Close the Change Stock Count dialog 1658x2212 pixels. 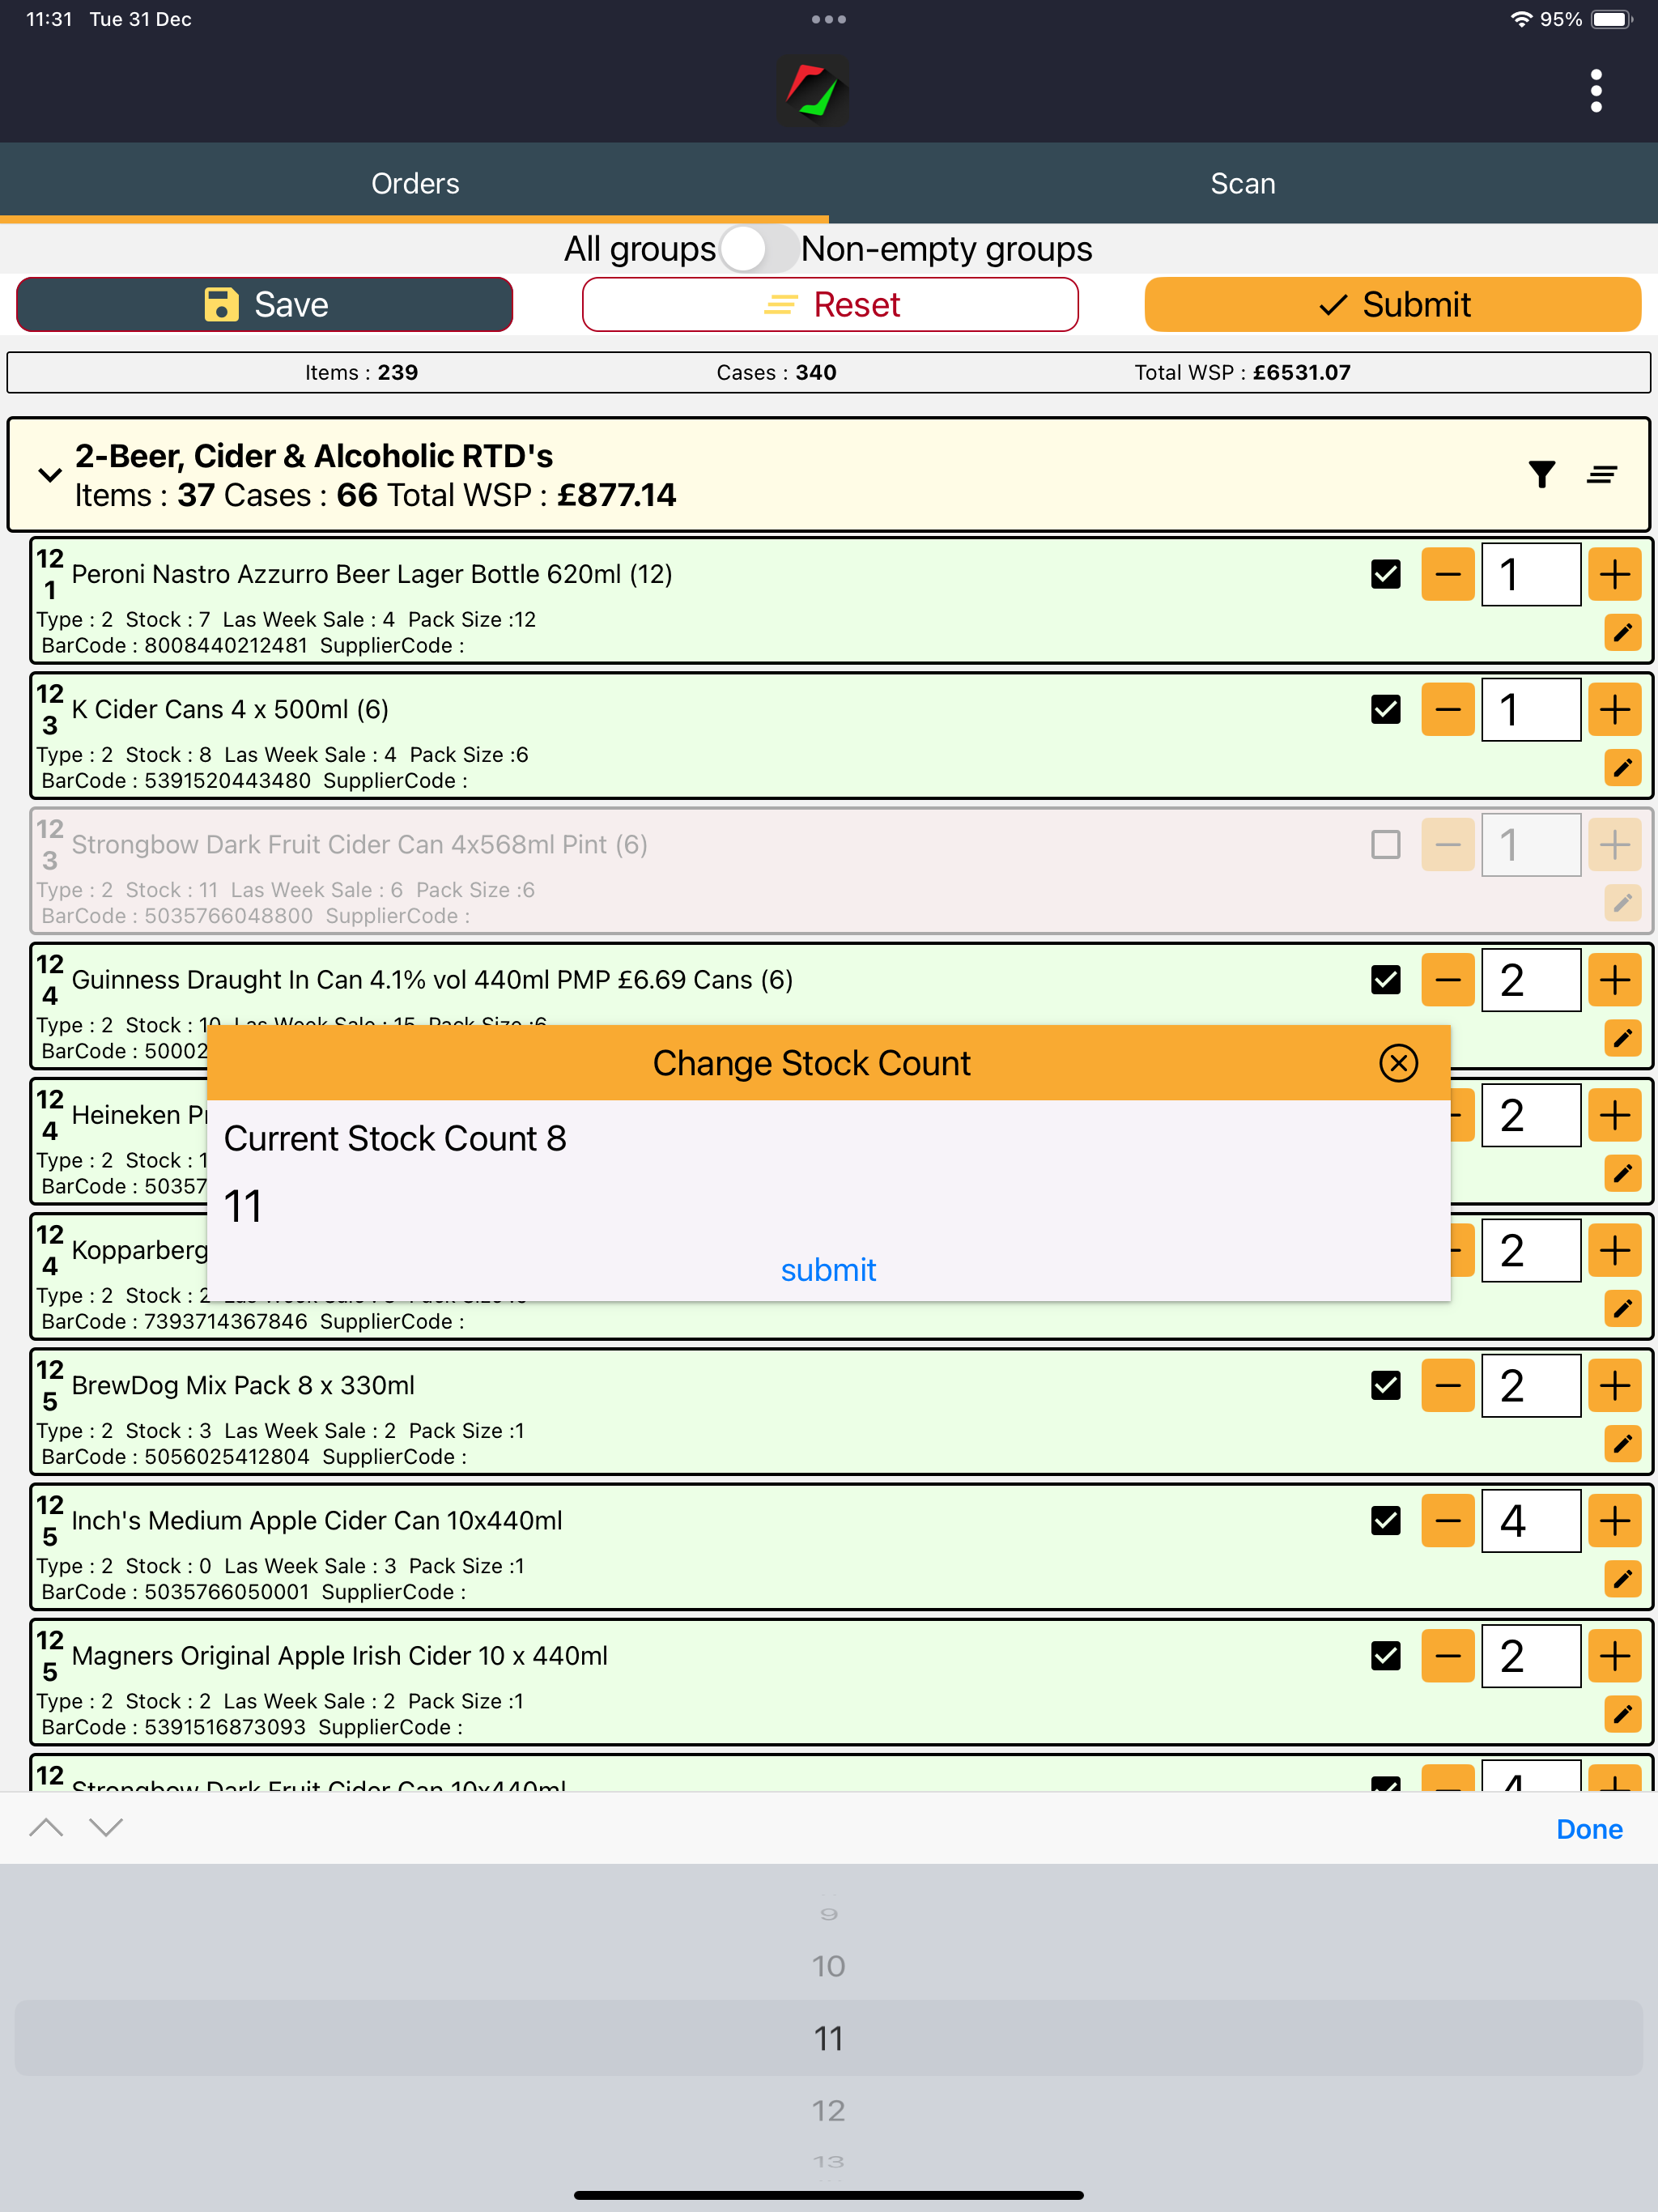pyautogui.click(x=1398, y=1063)
